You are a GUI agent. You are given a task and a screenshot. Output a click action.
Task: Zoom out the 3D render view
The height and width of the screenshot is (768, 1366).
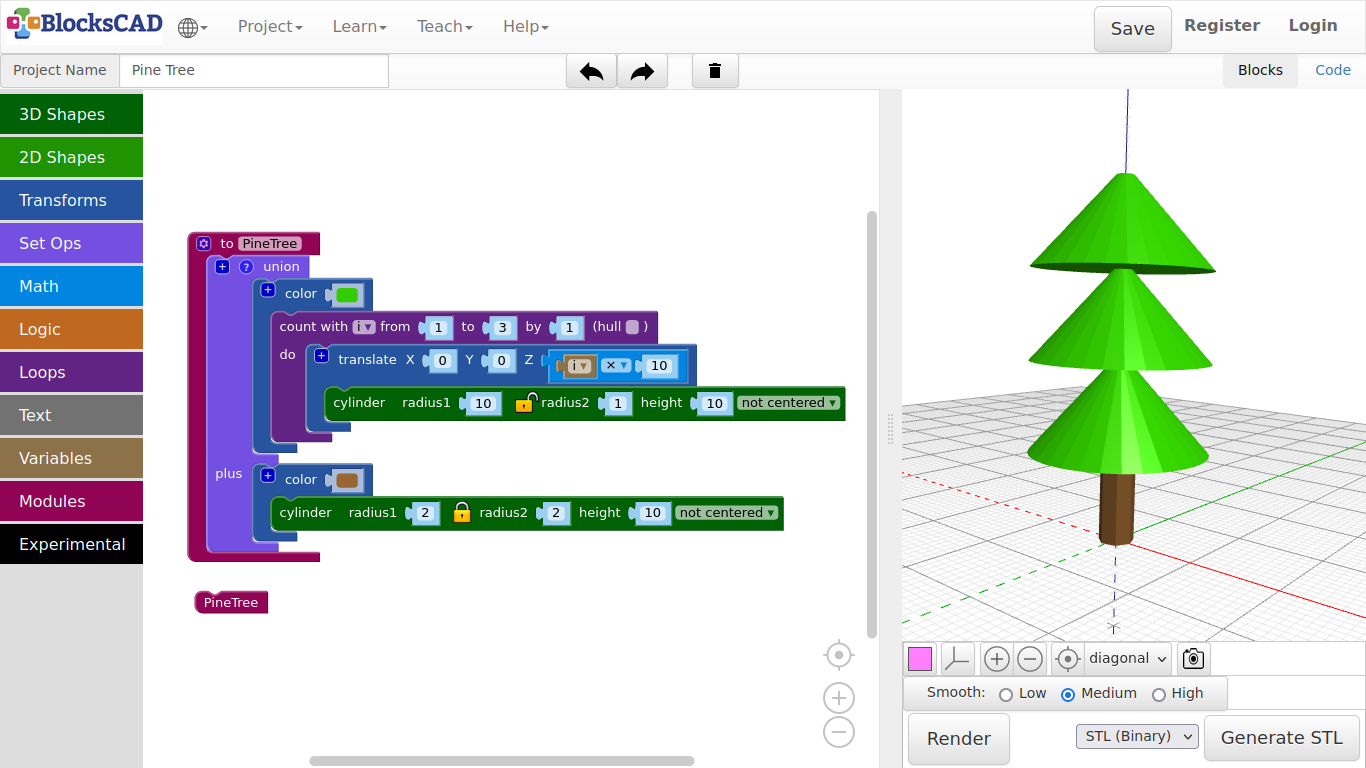pos(1030,659)
